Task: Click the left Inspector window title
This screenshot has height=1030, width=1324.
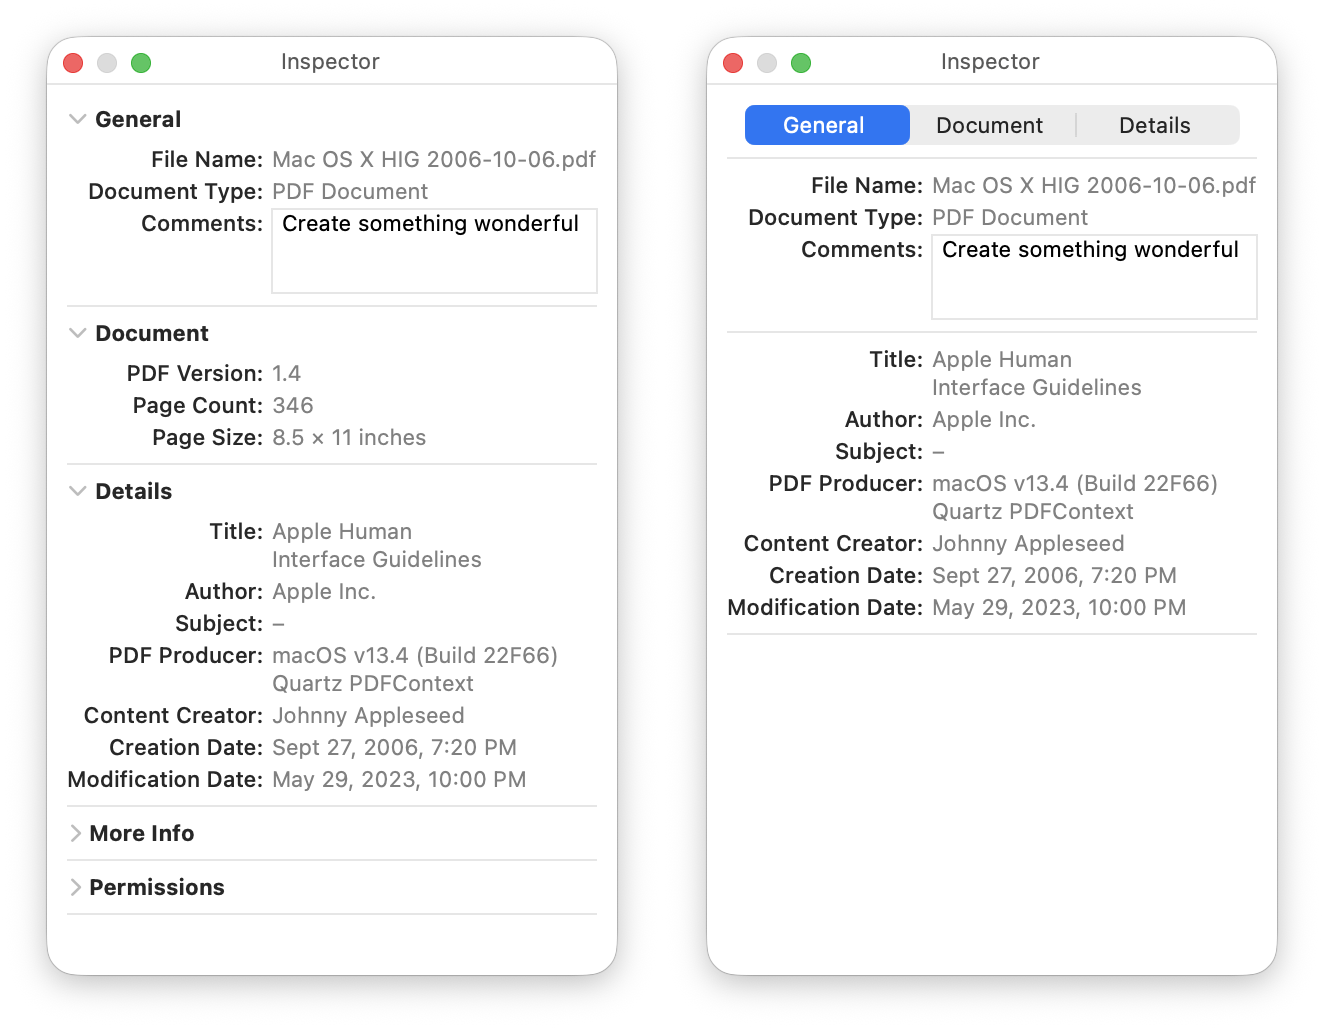Action: pos(330,62)
